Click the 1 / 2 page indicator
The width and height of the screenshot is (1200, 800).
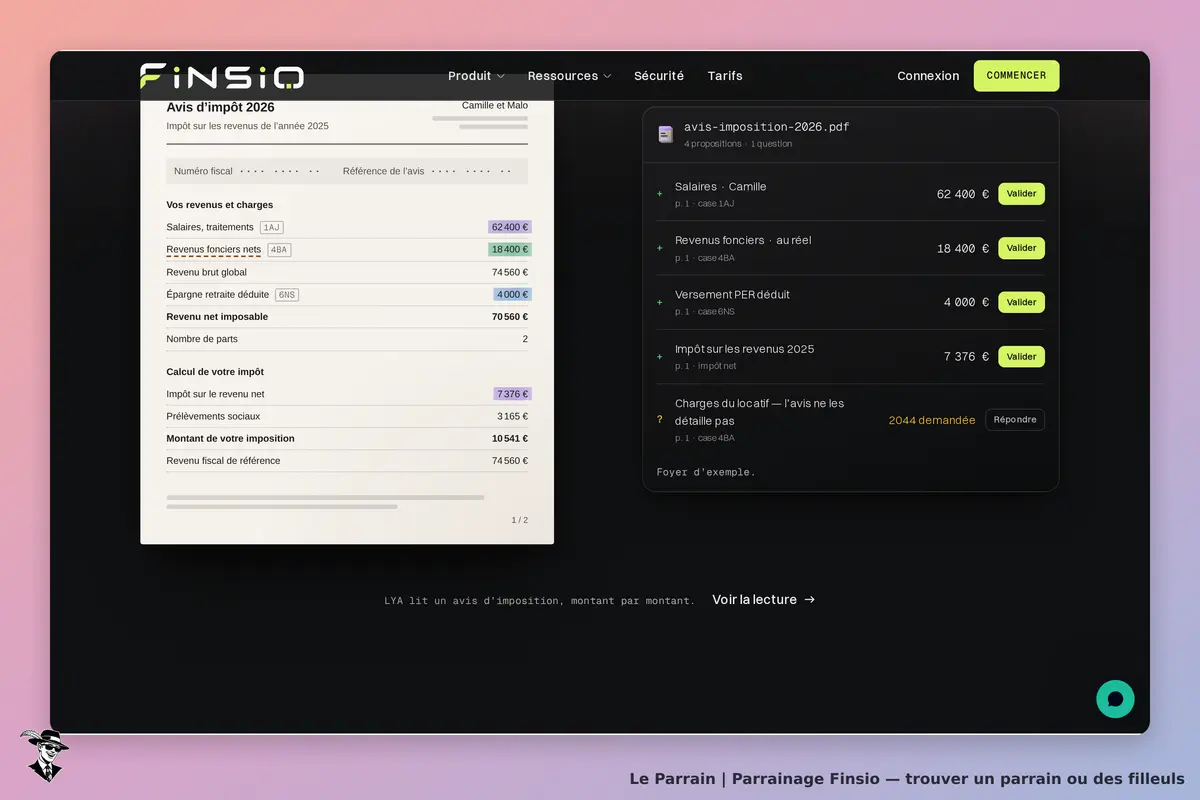pos(520,520)
